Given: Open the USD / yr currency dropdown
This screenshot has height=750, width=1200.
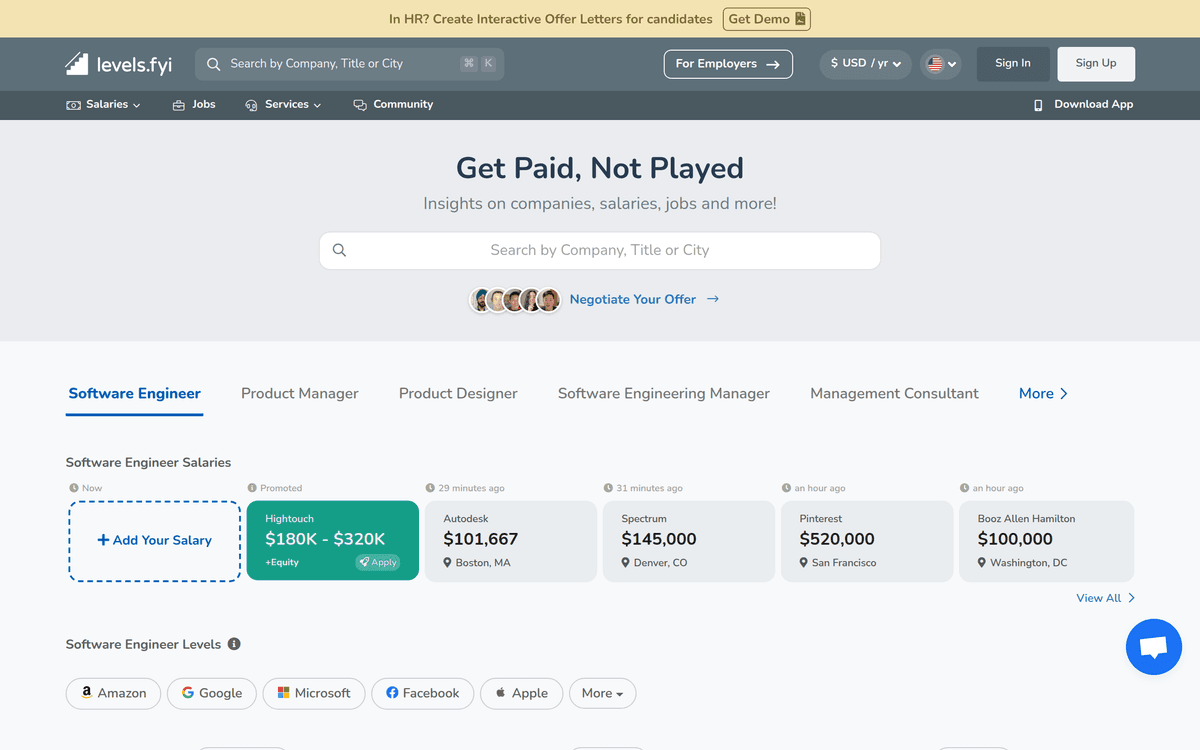Looking at the screenshot, I should tap(865, 64).
